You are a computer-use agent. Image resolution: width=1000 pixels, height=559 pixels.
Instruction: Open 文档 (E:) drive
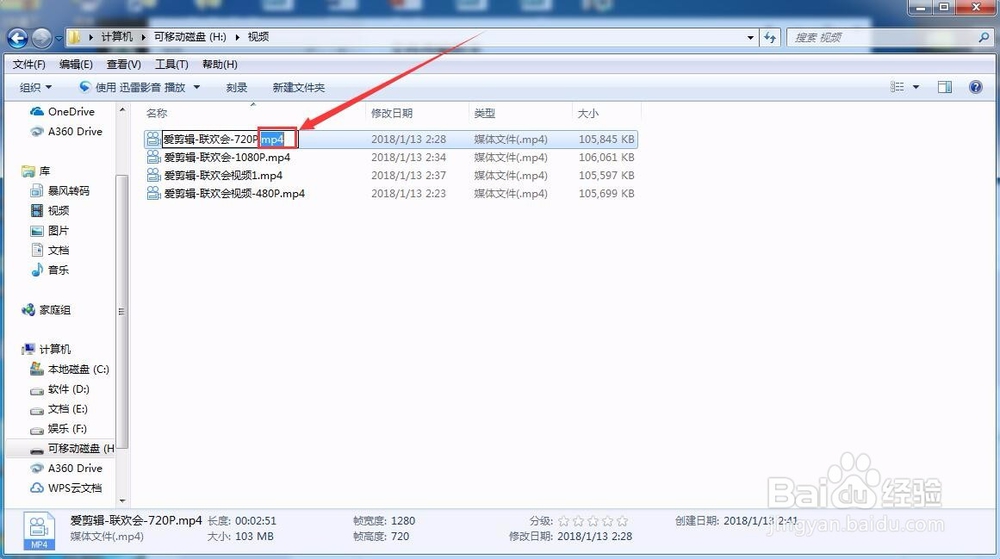[59, 409]
